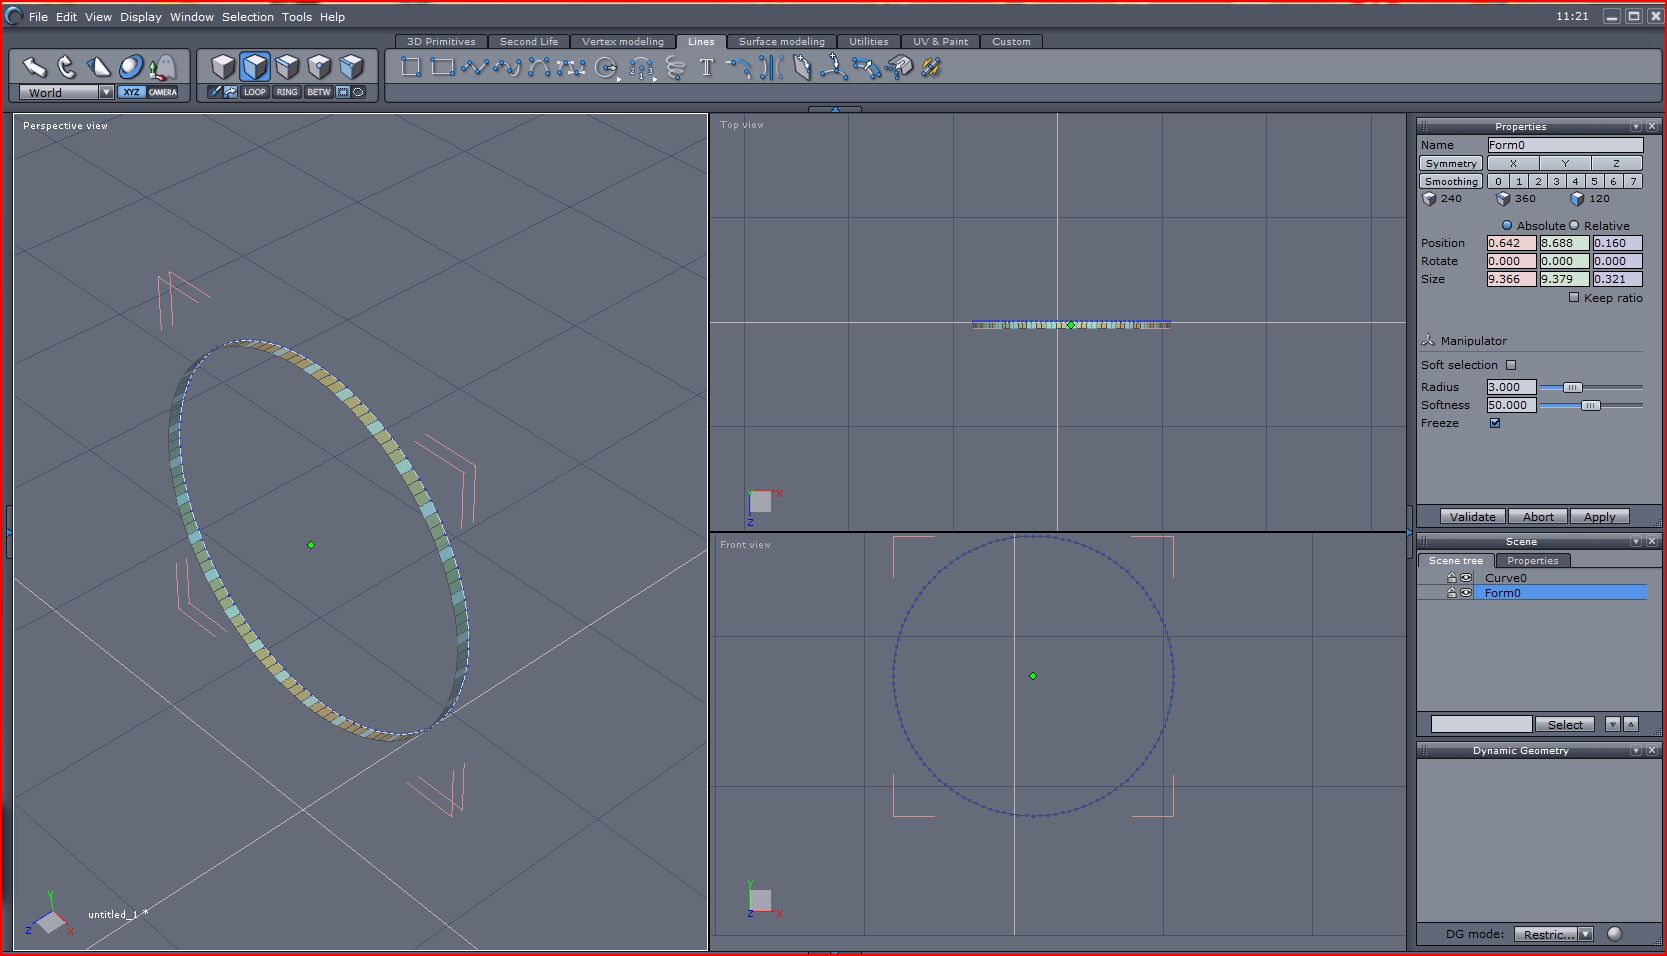
Task: Pick the square Polyline shape tool
Action: (410, 67)
